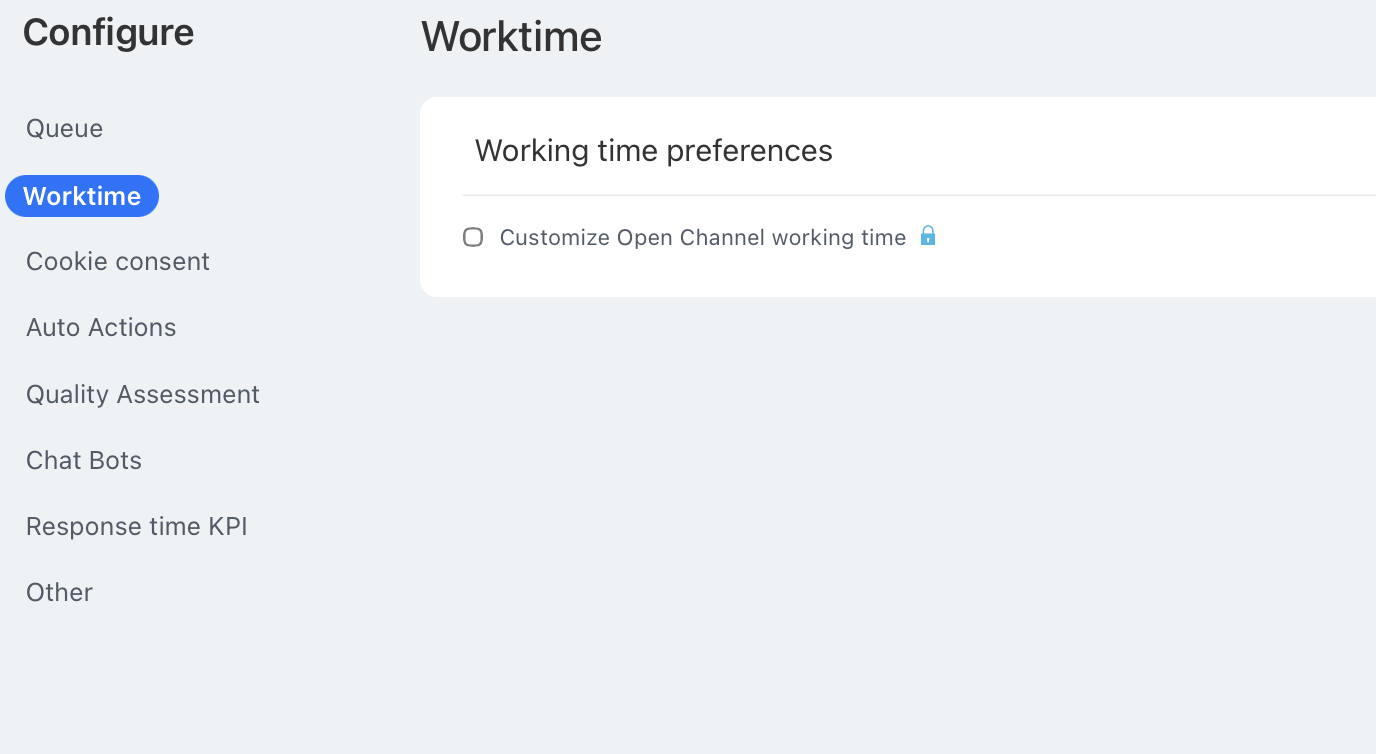Viewport: 1376px width, 754px height.
Task: Select the highlighted Worktime sidebar item
Action: pyautogui.click(x=82, y=196)
